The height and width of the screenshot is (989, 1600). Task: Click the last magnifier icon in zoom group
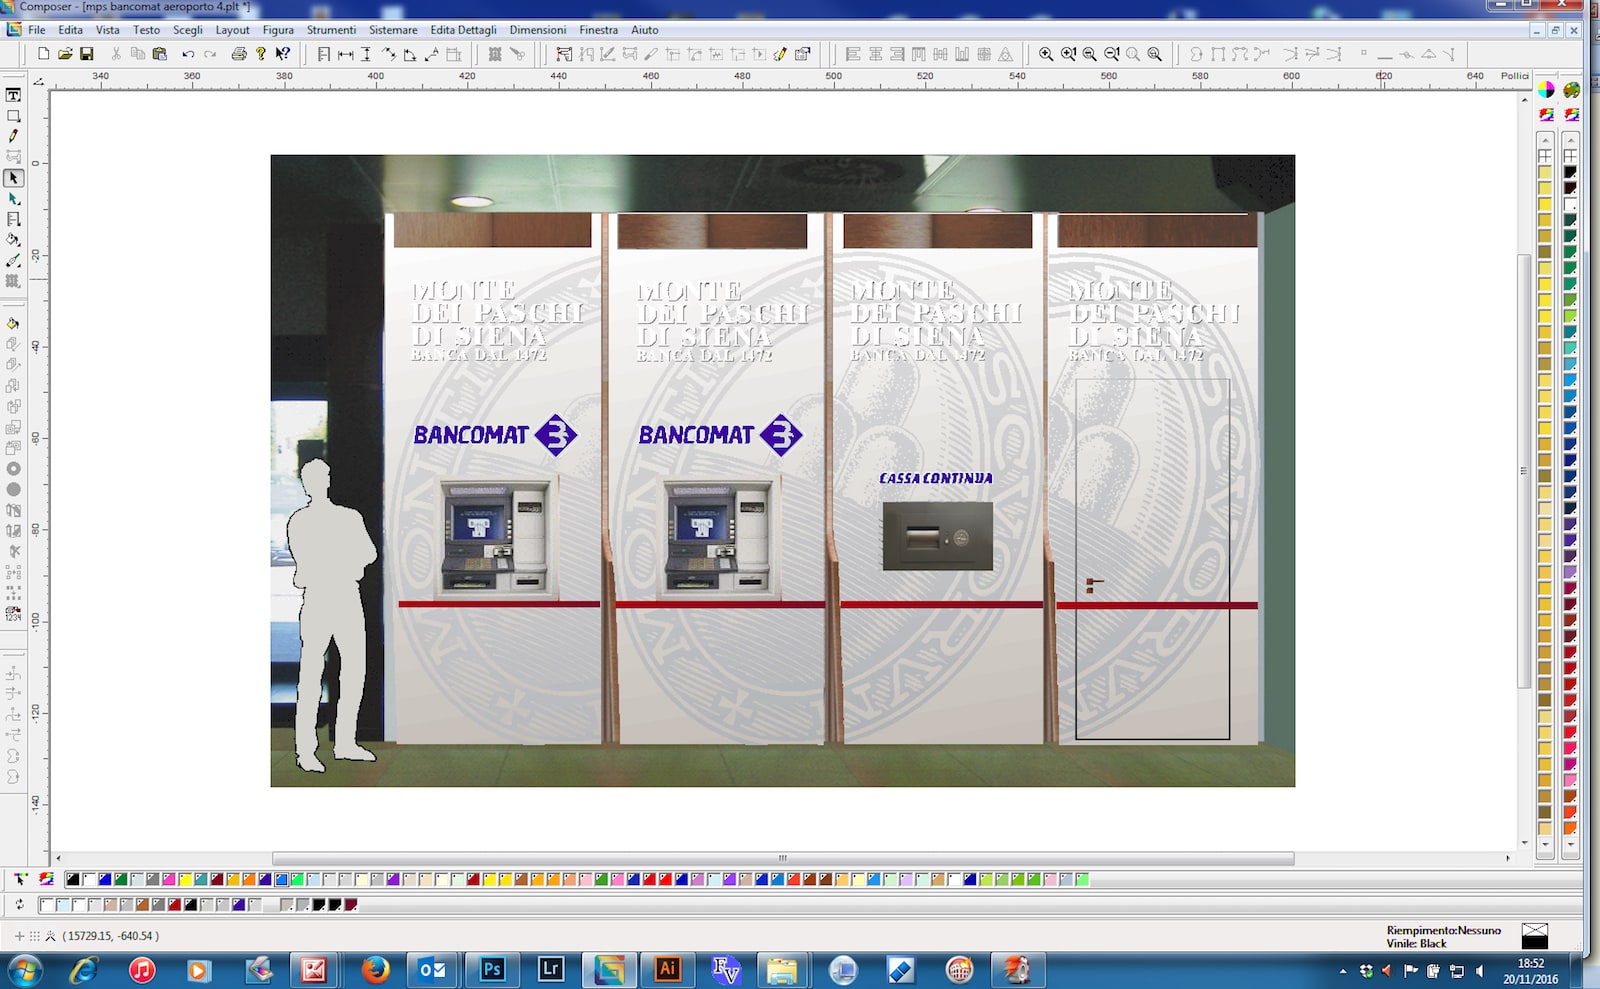pyautogui.click(x=1155, y=54)
